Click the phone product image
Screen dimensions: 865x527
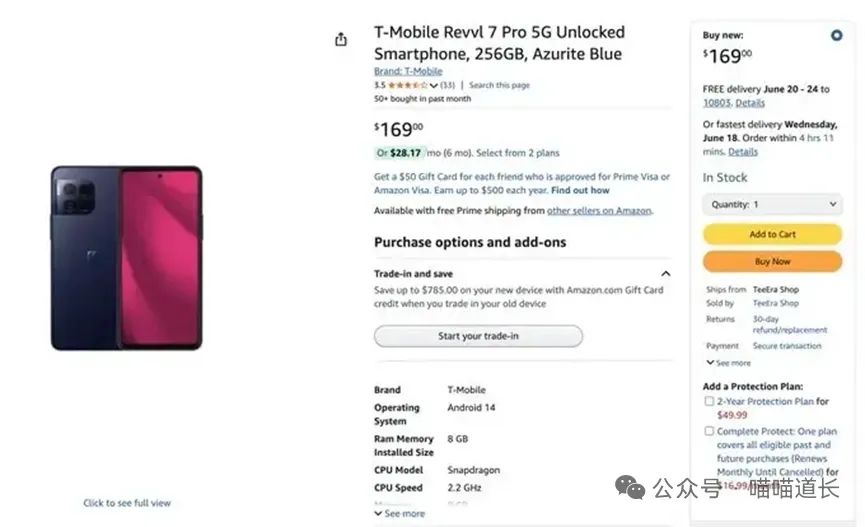pos(127,258)
